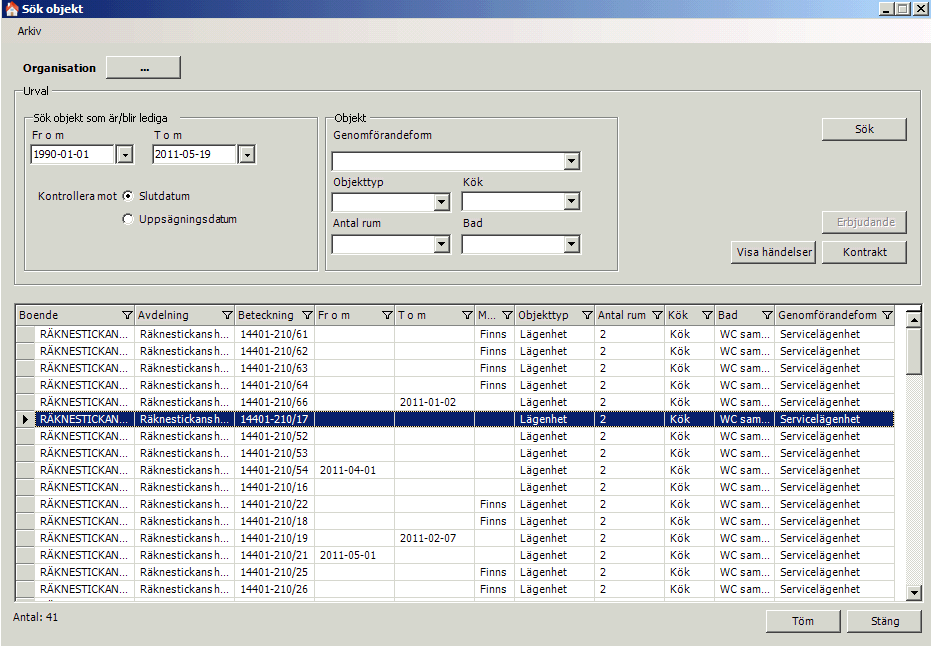Open the filter icon on Beteckning column

coord(307,315)
